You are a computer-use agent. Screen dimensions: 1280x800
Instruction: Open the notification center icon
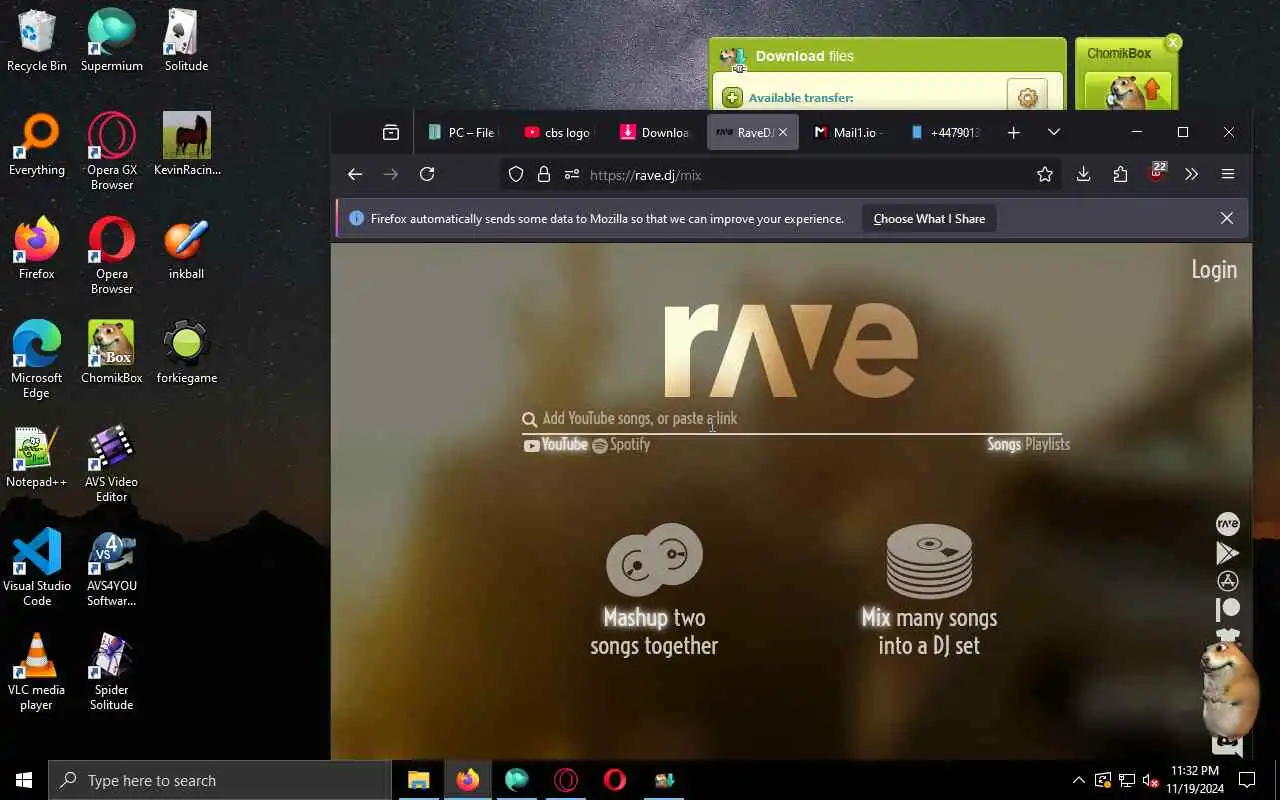1247,780
